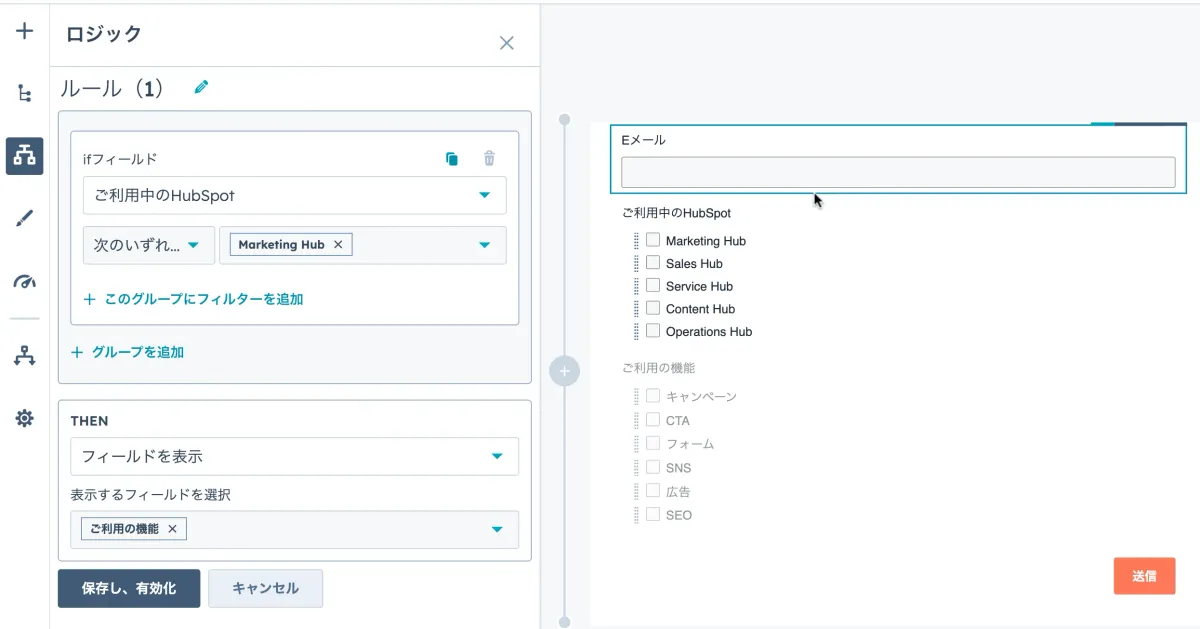The image size is (1200, 629).
Task: Duplicate the ifフィールド filter with copy icon
Action: click(x=452, y=158)
